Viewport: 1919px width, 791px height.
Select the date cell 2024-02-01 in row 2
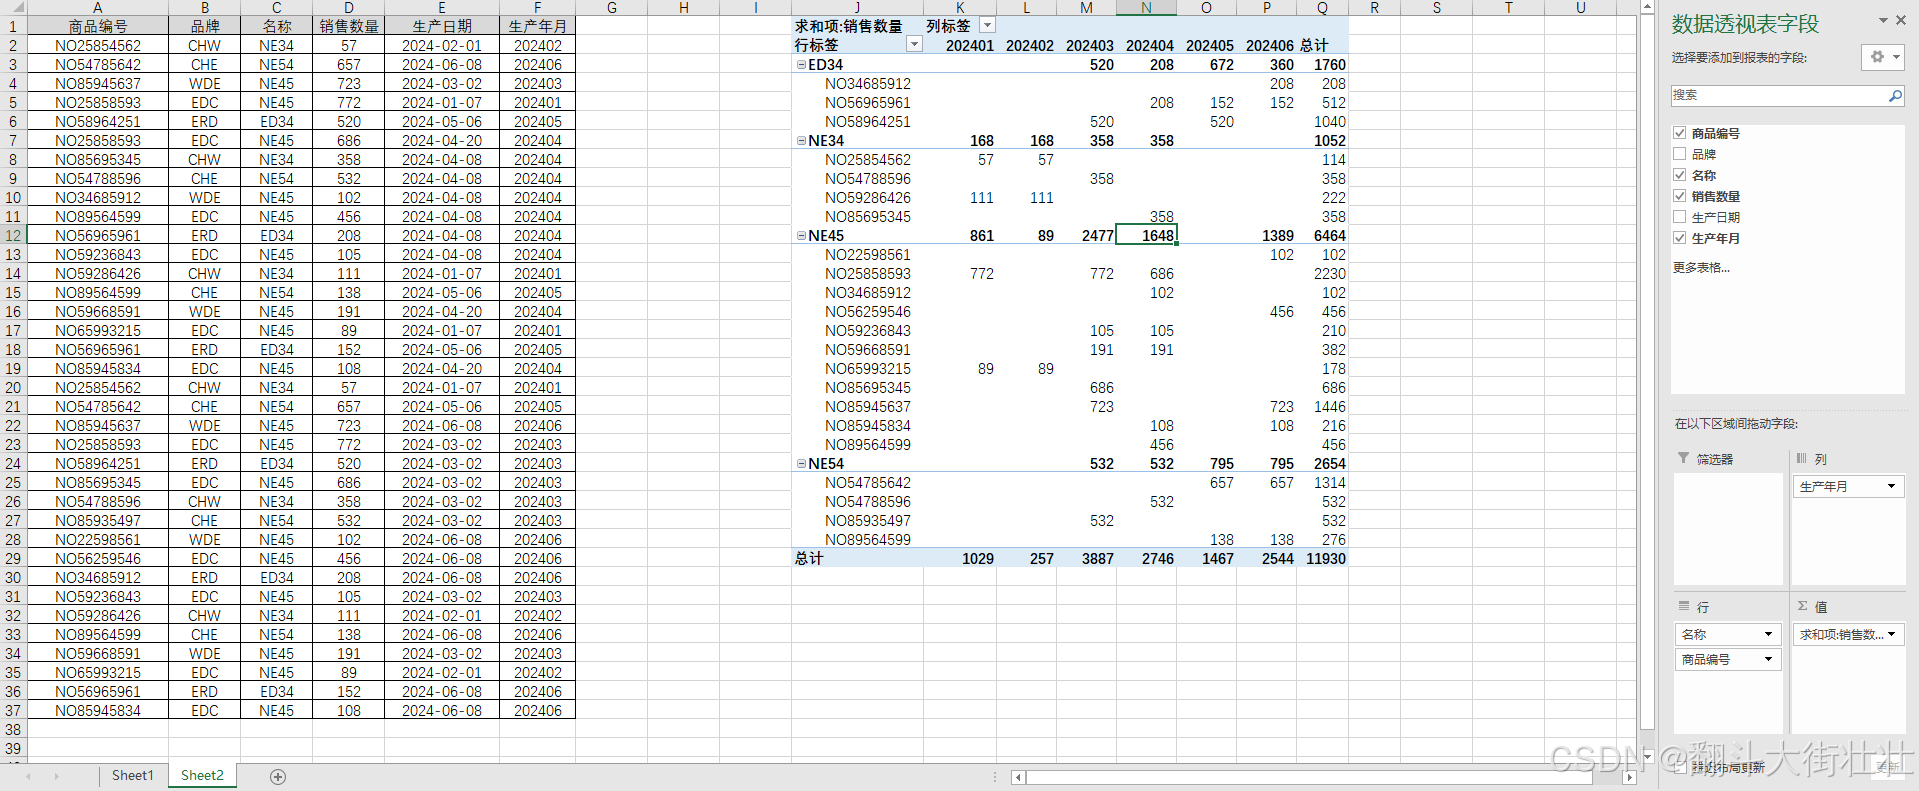442,46
